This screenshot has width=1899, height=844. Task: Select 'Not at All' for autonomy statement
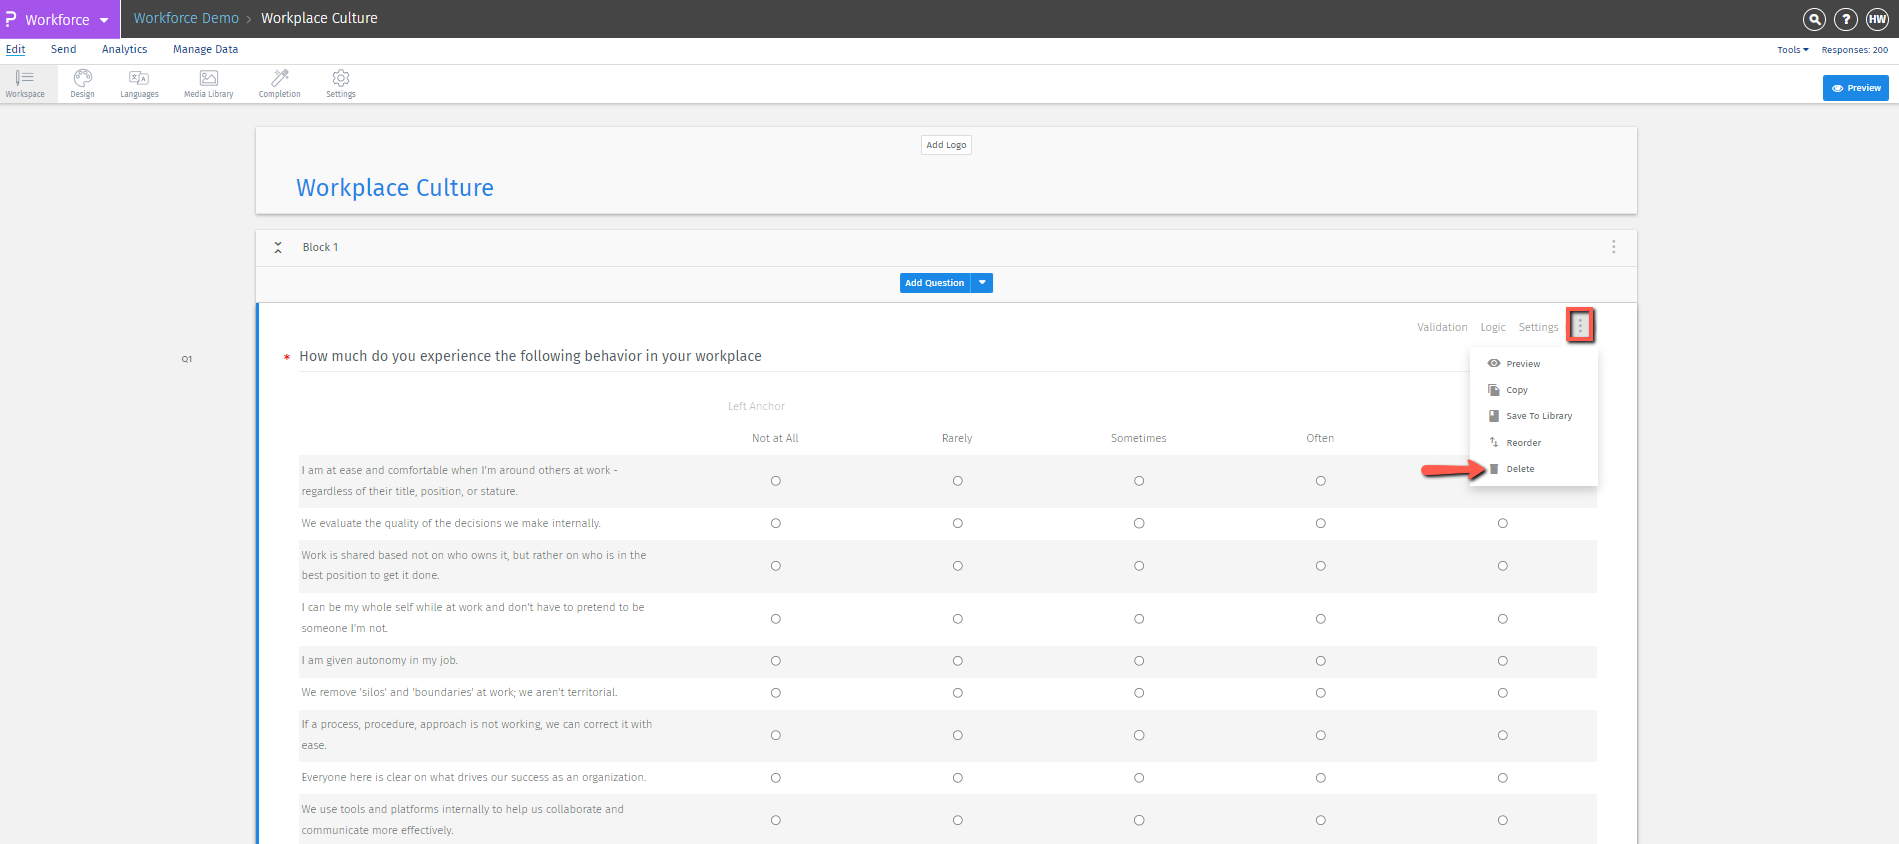[x=775, y=661]
